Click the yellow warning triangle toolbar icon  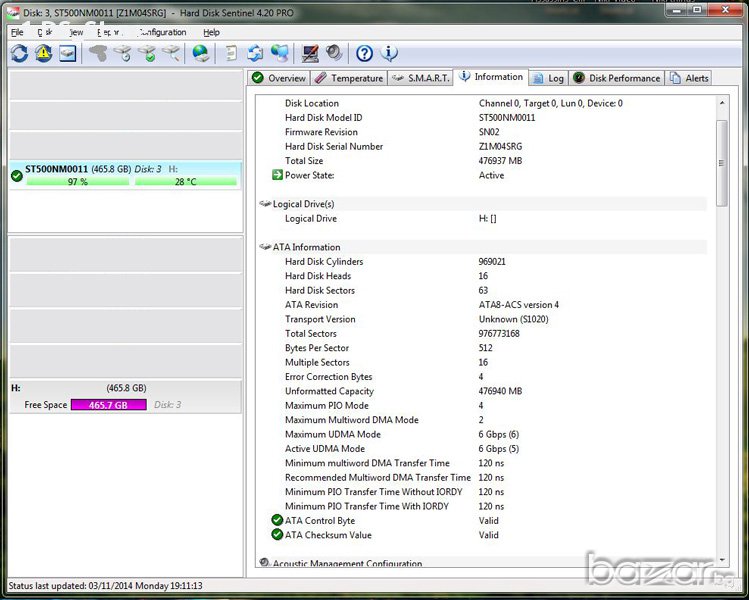43,54
